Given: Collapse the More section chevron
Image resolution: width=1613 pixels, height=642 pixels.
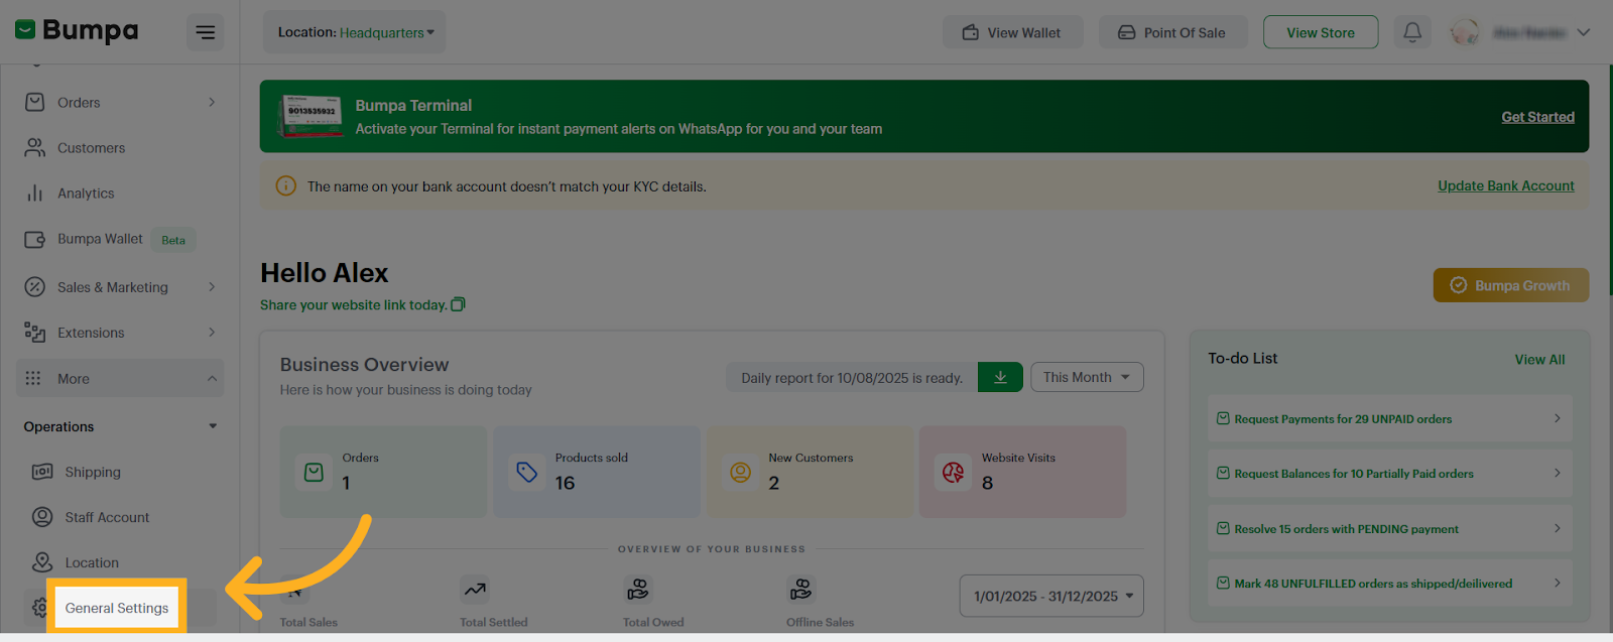Looking at the screenshot, I should [x=212, y=378].
